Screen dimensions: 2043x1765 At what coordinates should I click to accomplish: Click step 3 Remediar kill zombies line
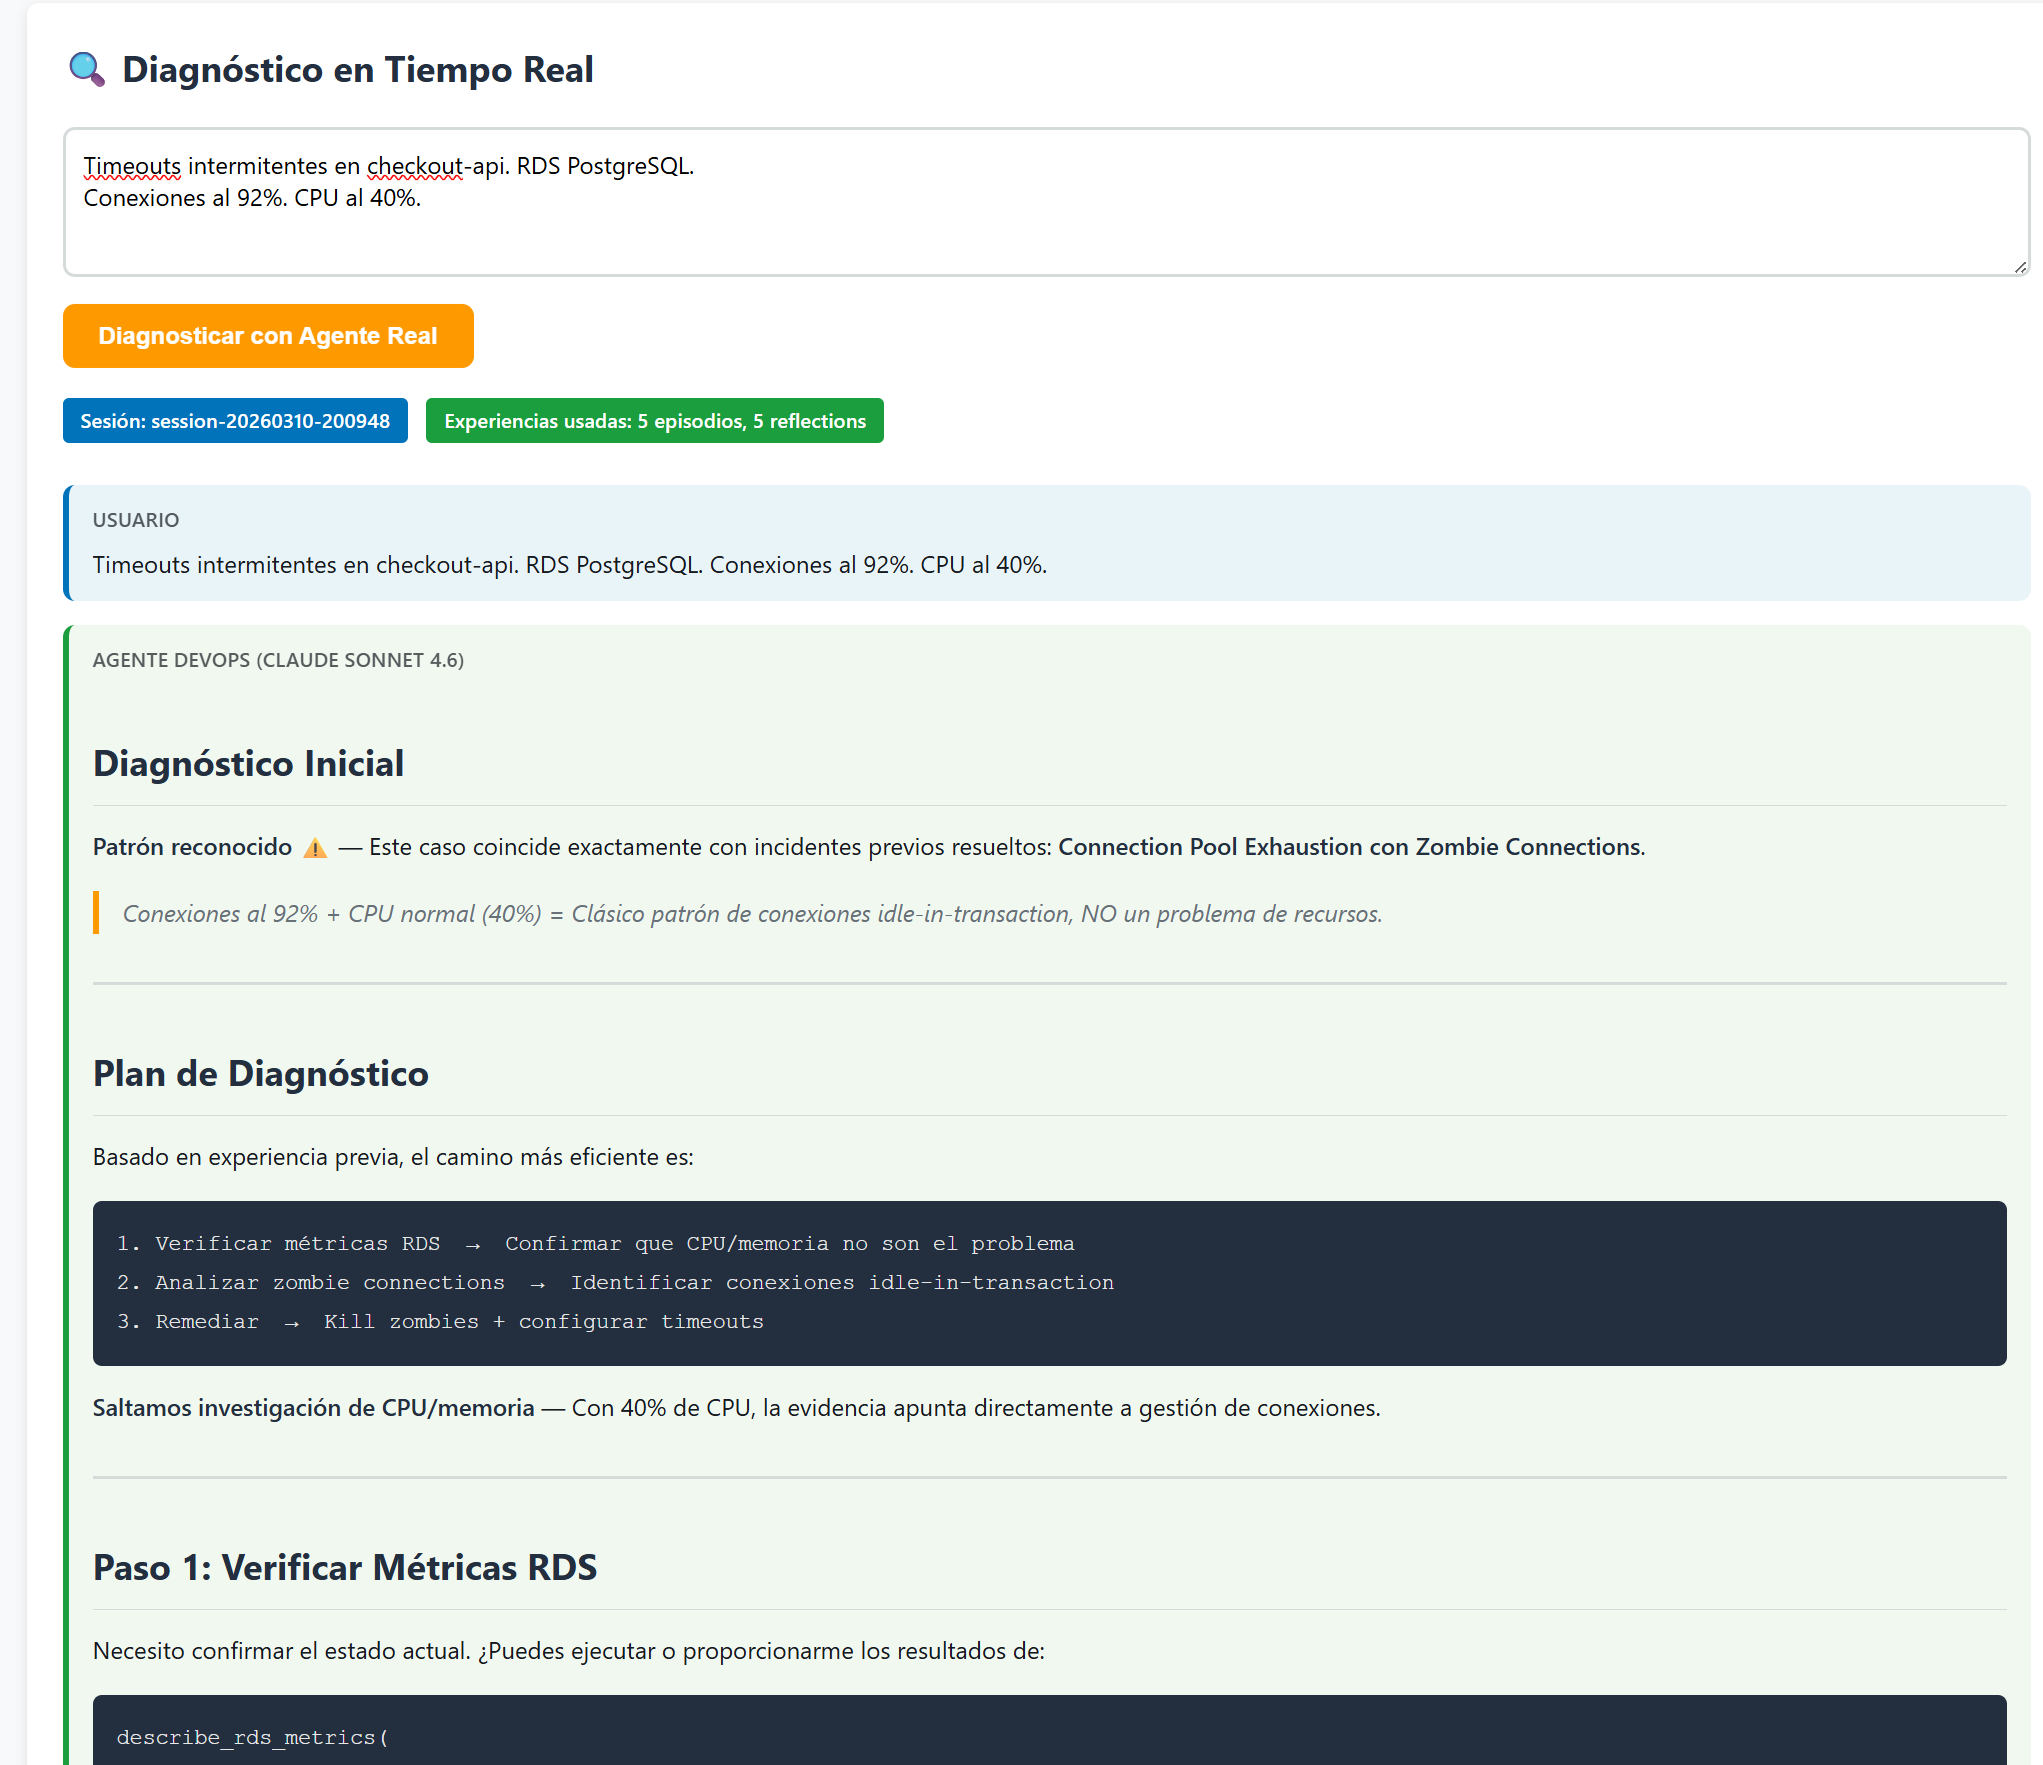click(x=440, y=1321)
